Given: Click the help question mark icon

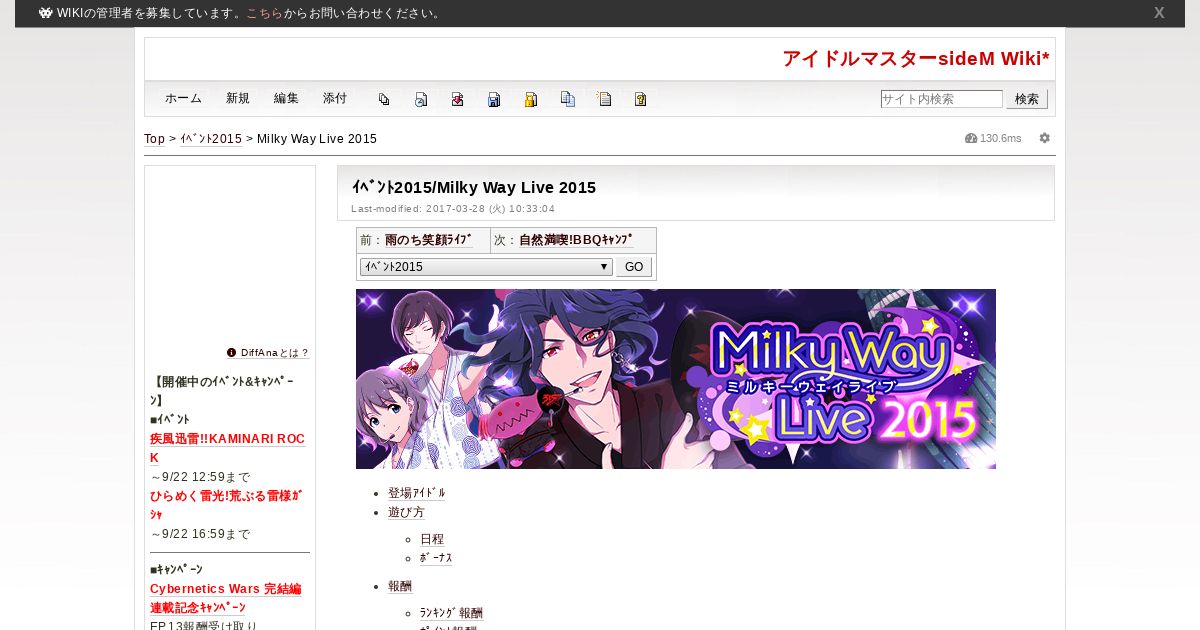Looking at the screenshot, I should [641, 99].
